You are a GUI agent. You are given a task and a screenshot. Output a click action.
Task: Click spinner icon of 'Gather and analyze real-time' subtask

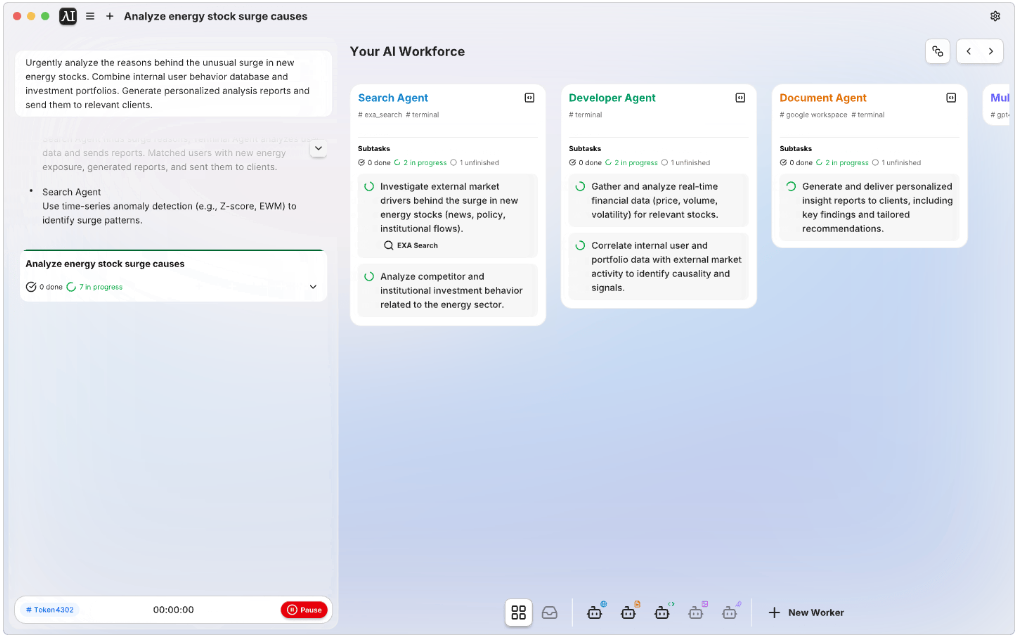(580, 187)
